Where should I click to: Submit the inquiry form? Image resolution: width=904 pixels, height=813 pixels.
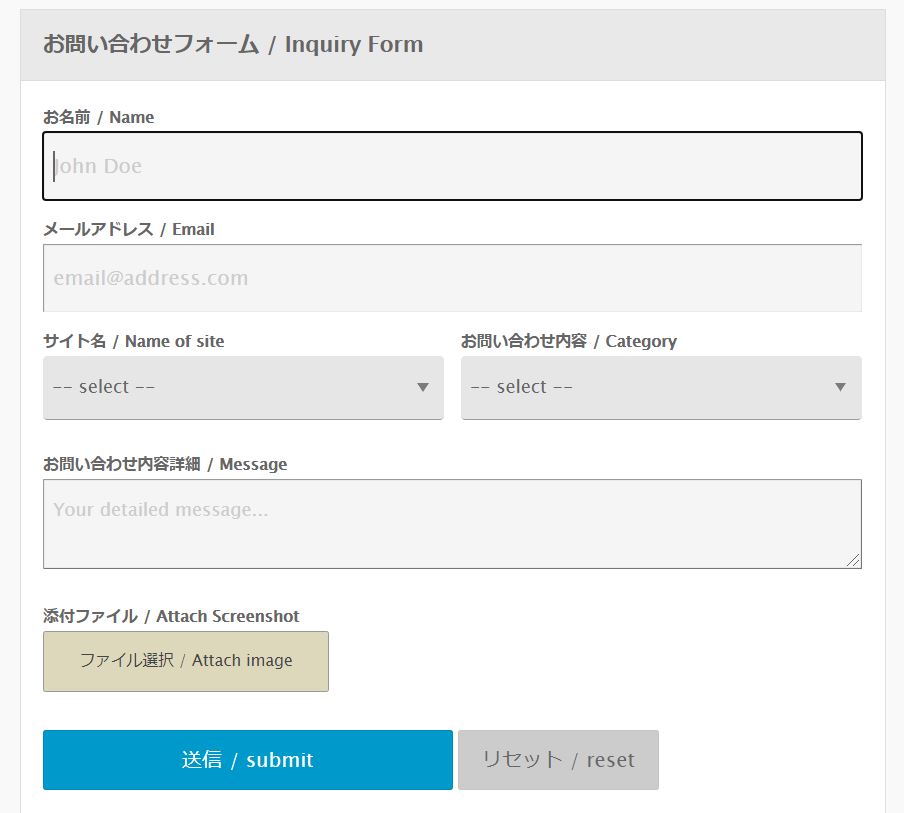tap(248, 760)
